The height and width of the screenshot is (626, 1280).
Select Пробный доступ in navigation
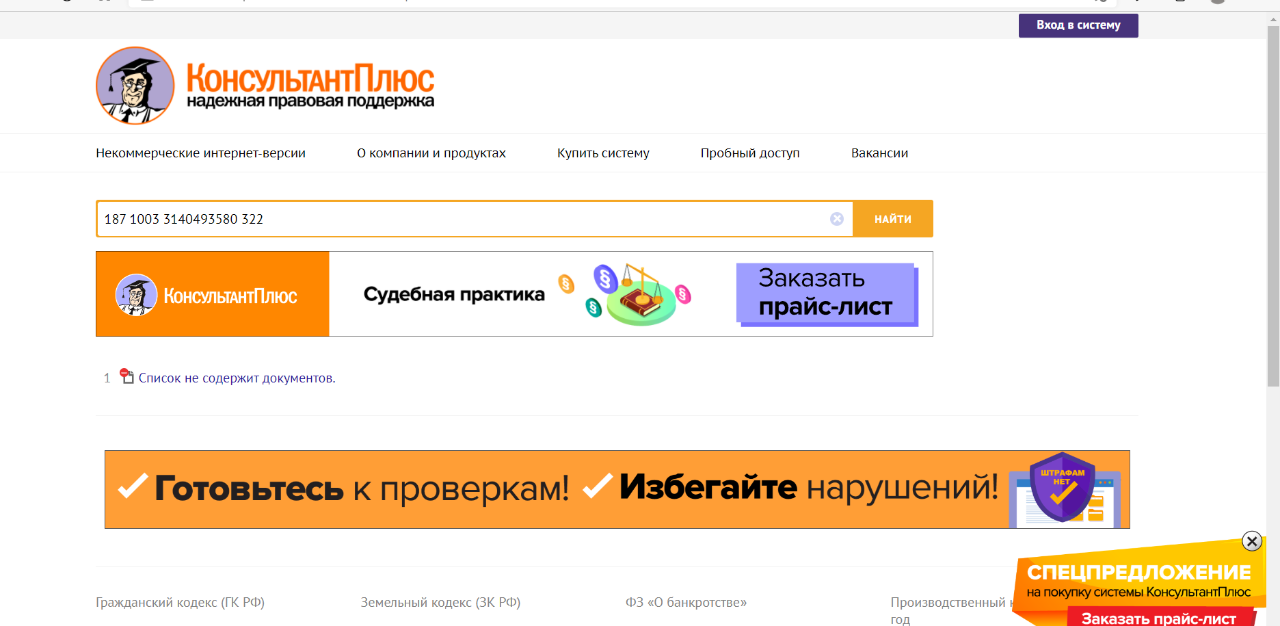[750, 153]
